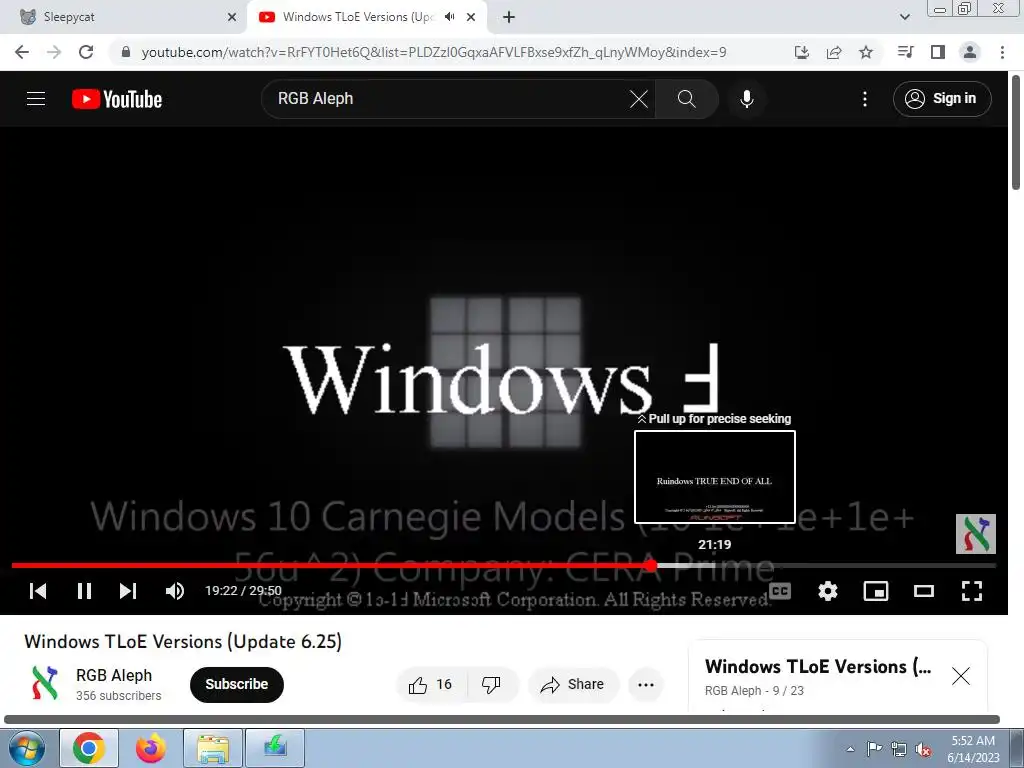Pause the video

click(84, 591)
